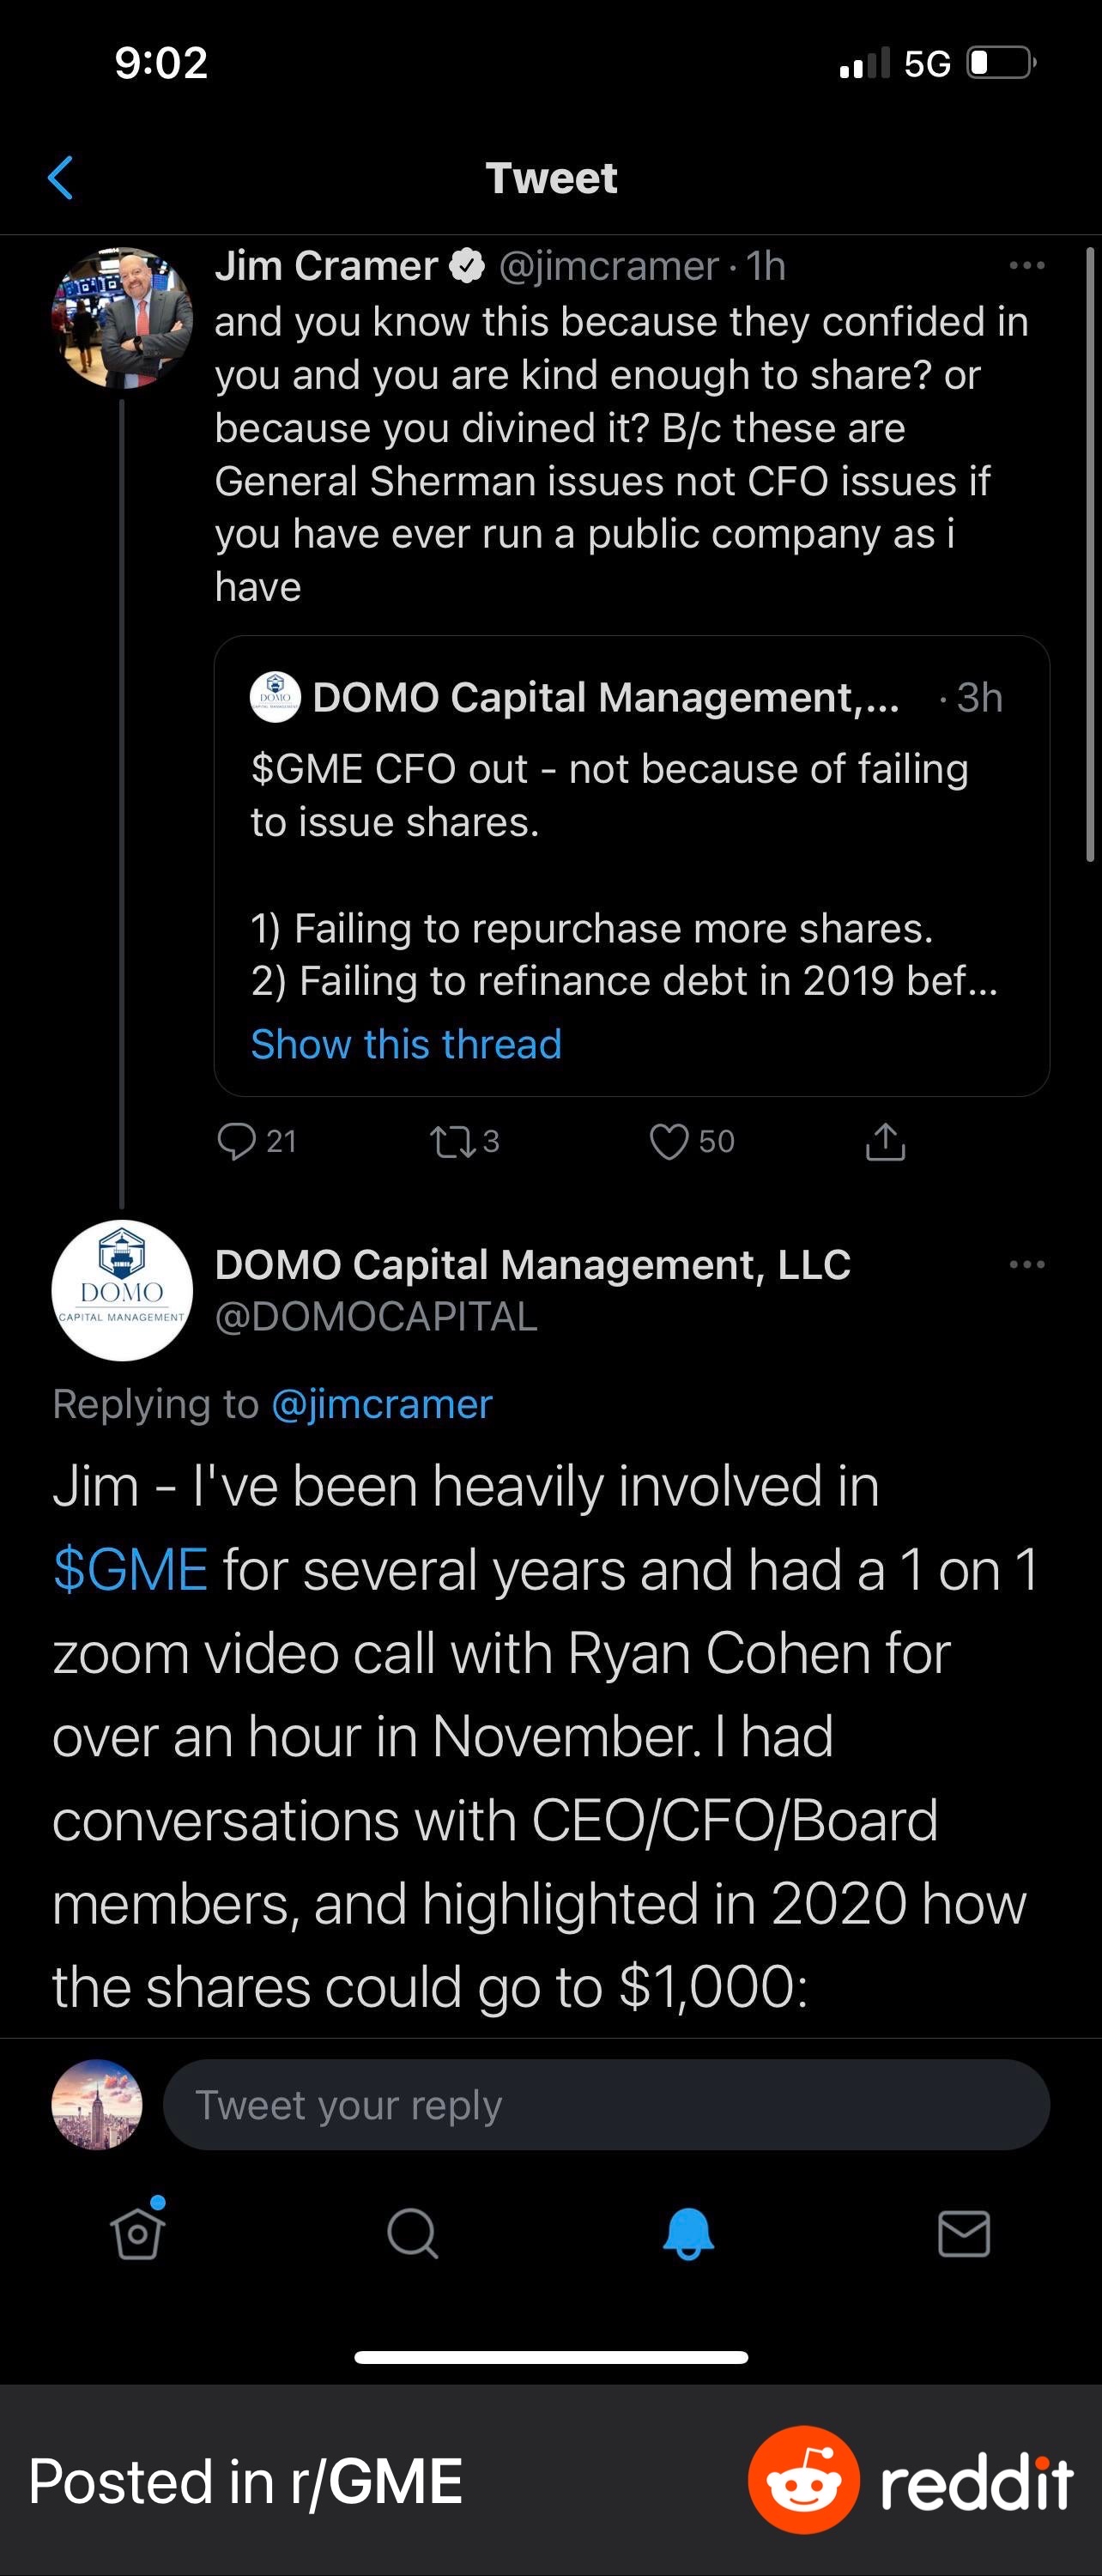
Task: Open Notifications bell tab
Action: coord(688,2233)
